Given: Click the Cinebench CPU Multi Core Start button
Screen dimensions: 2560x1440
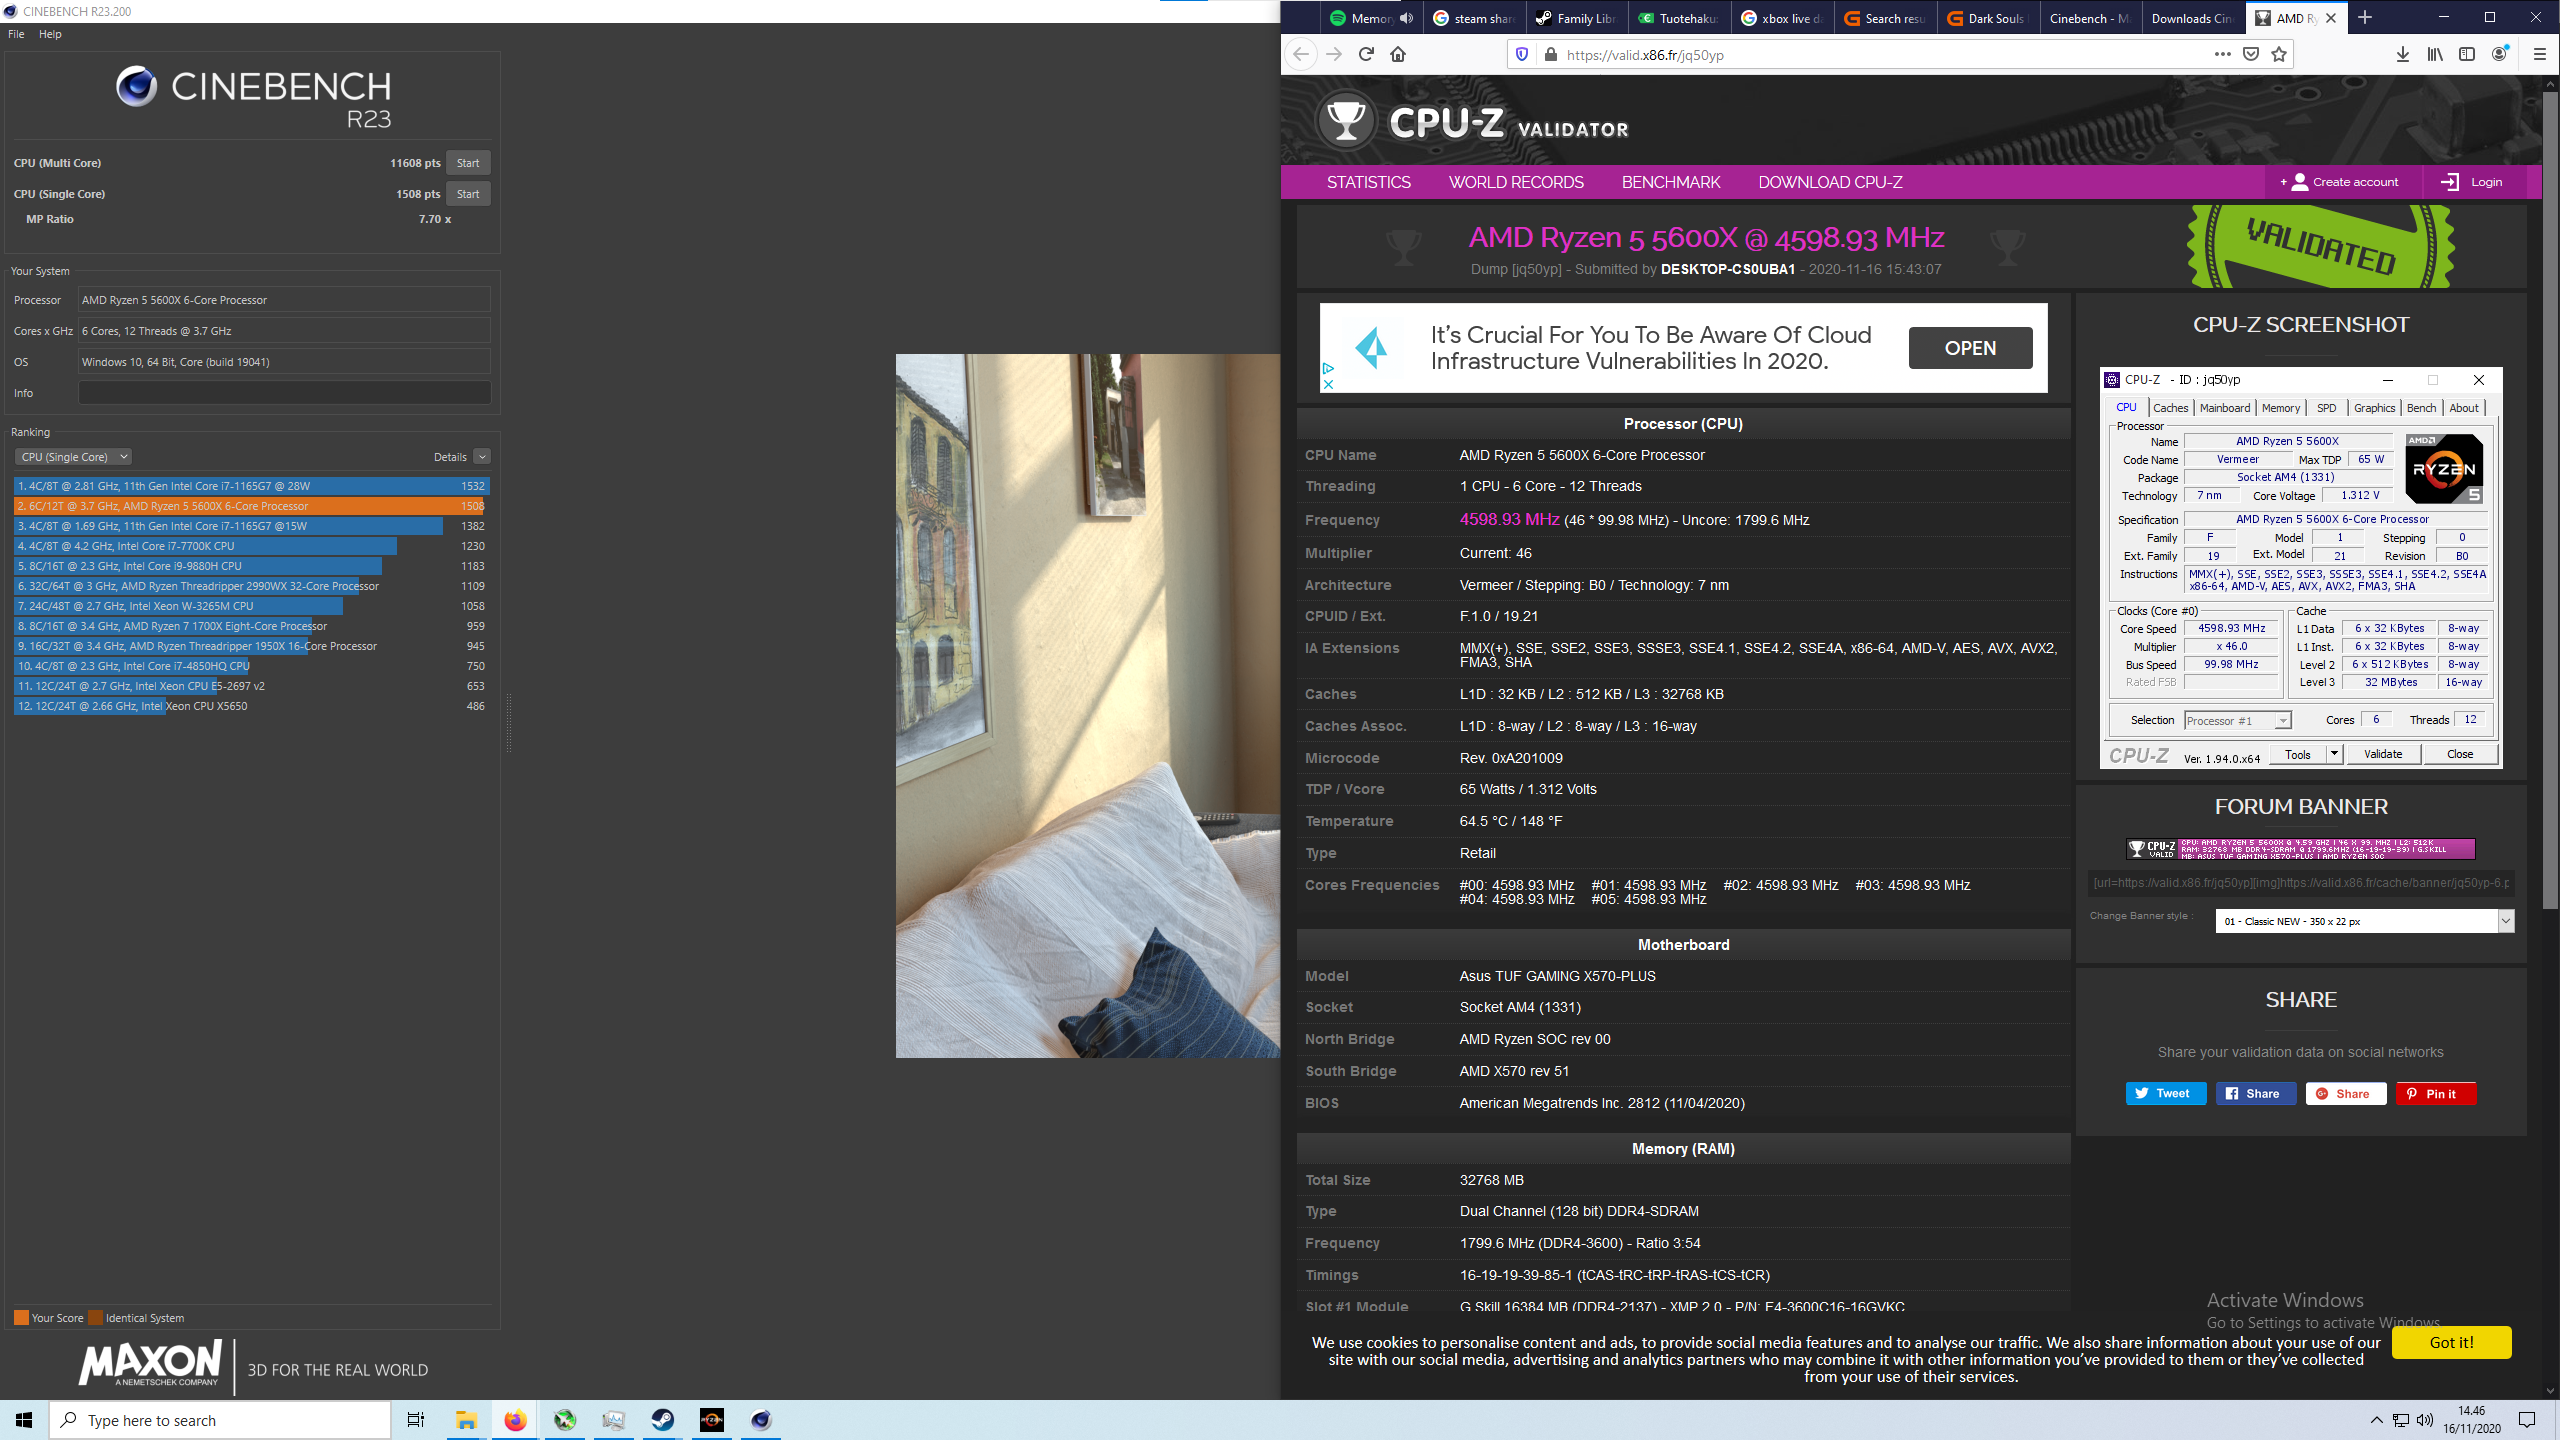Looking at the screenshot, I should click(466, 162).
